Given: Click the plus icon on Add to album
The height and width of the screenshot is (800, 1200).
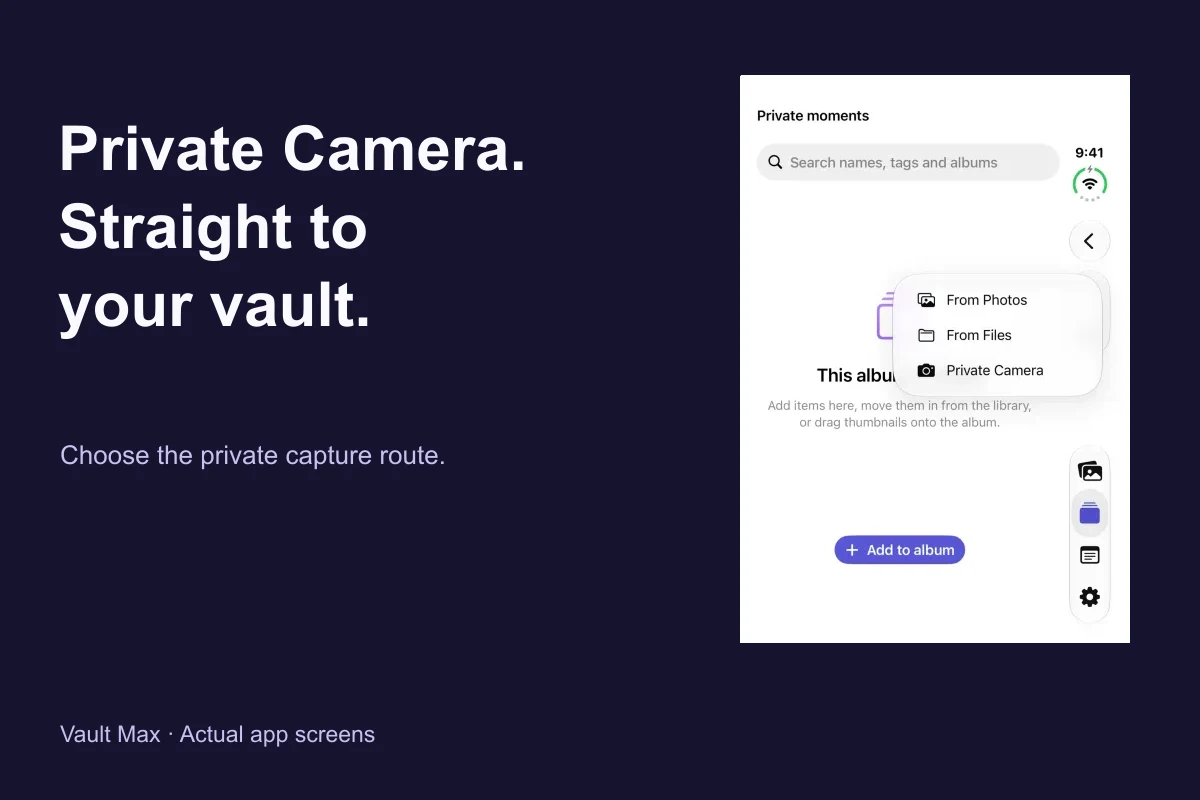Looking at the screenshot, I should point(852,550).
